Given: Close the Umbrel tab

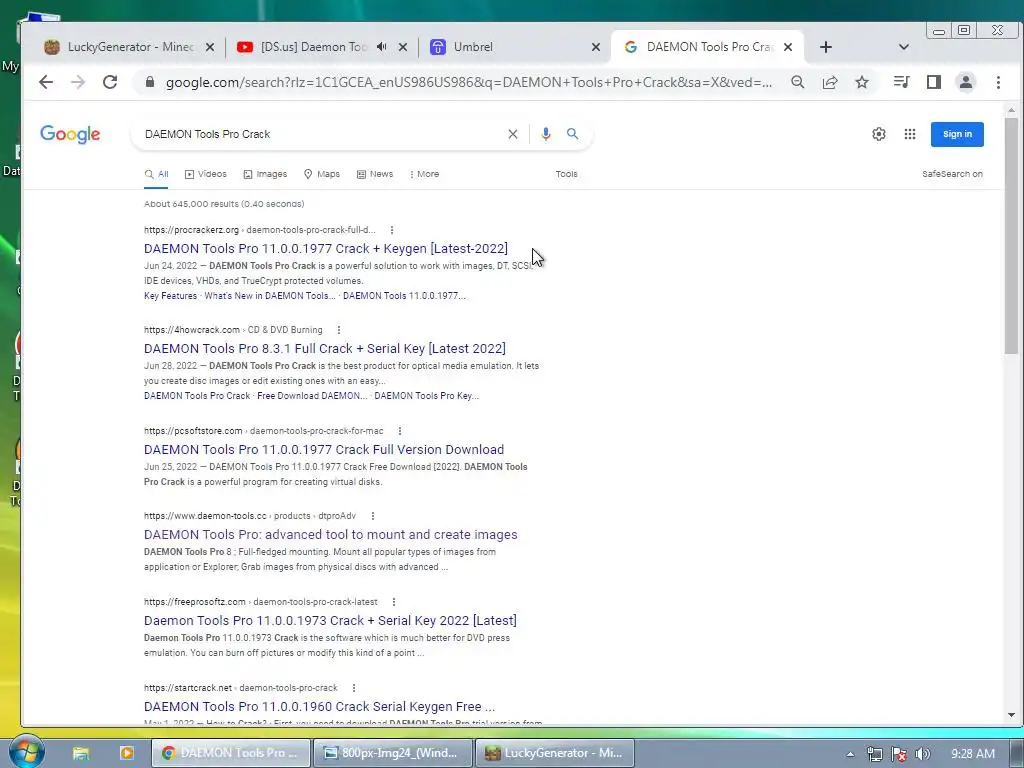Looking at the screenshot, I should [596, 47].
